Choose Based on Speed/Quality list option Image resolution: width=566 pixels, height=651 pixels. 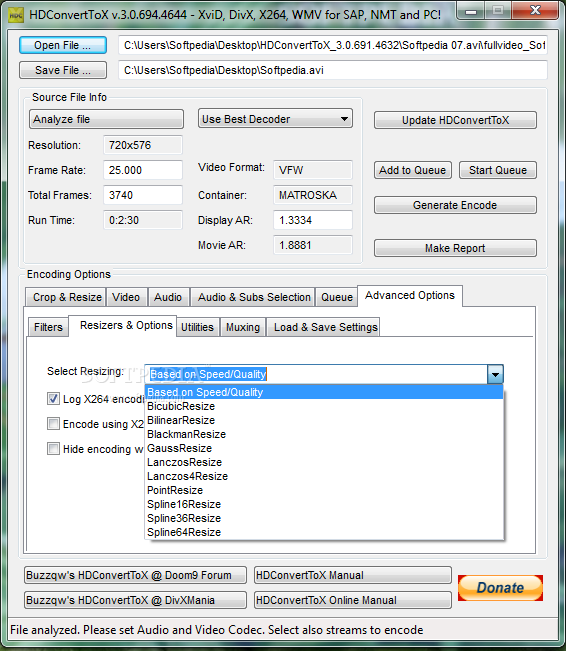point(324,392)
